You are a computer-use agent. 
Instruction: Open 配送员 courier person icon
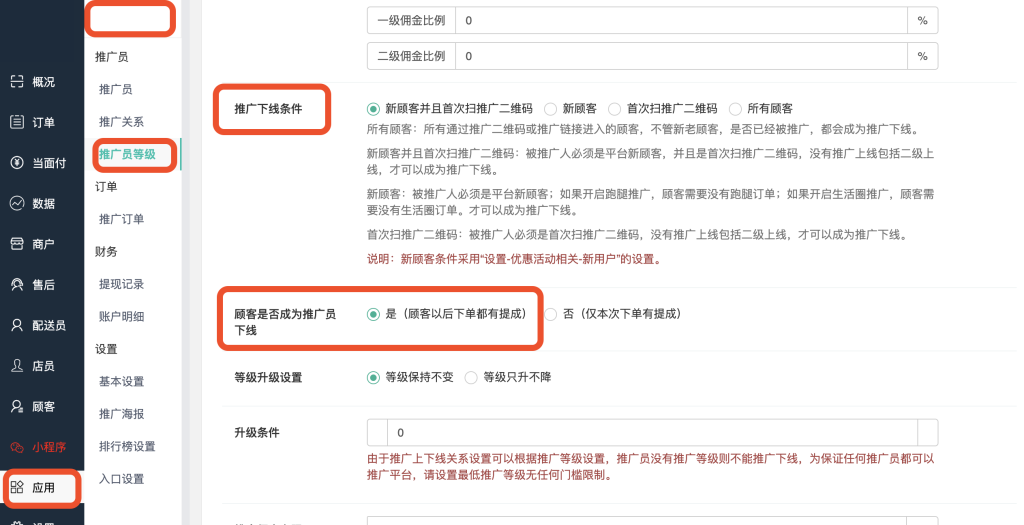17,325
